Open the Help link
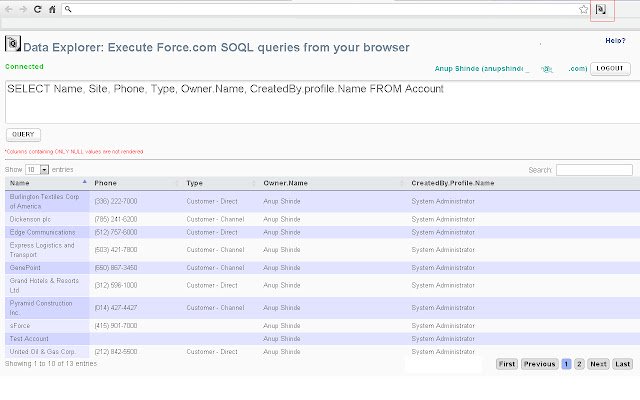 [x=615, y=40]
